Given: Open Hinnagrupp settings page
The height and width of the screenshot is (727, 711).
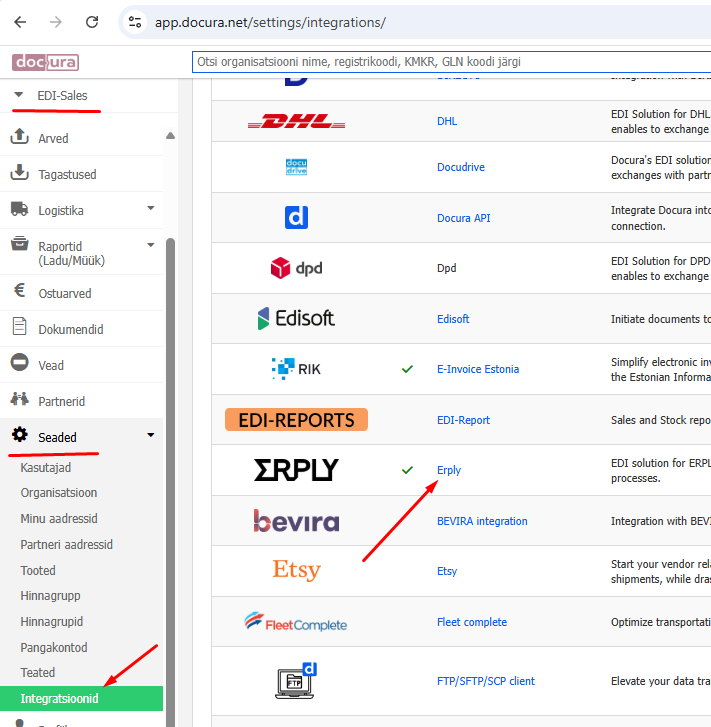Looking at the screenshot, I should click(x=50, y=596).
